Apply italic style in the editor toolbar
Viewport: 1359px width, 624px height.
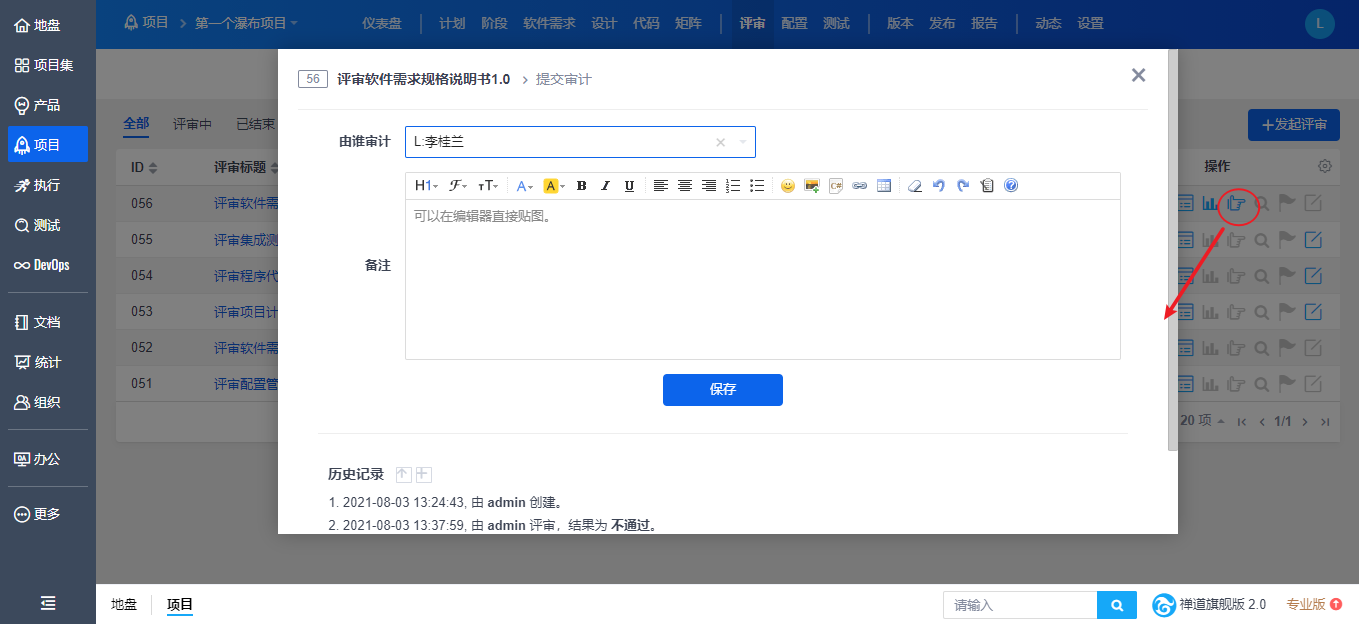605,186
